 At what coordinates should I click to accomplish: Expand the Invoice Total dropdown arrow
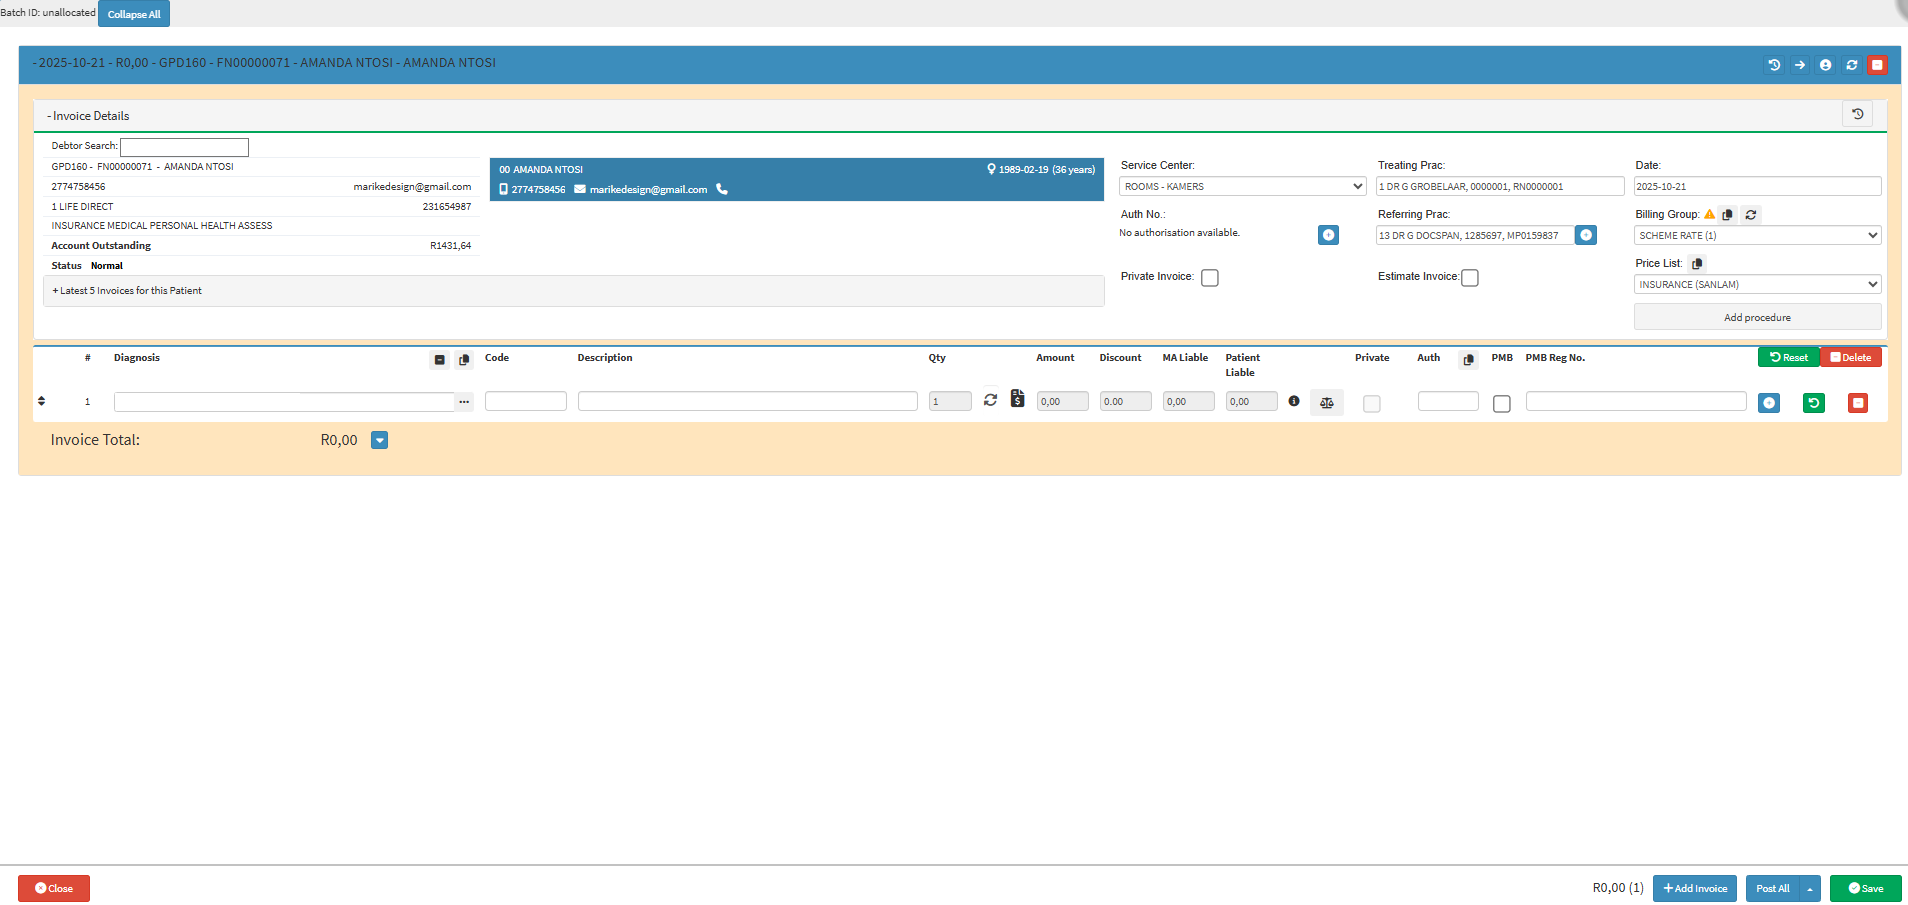point(379,440)
